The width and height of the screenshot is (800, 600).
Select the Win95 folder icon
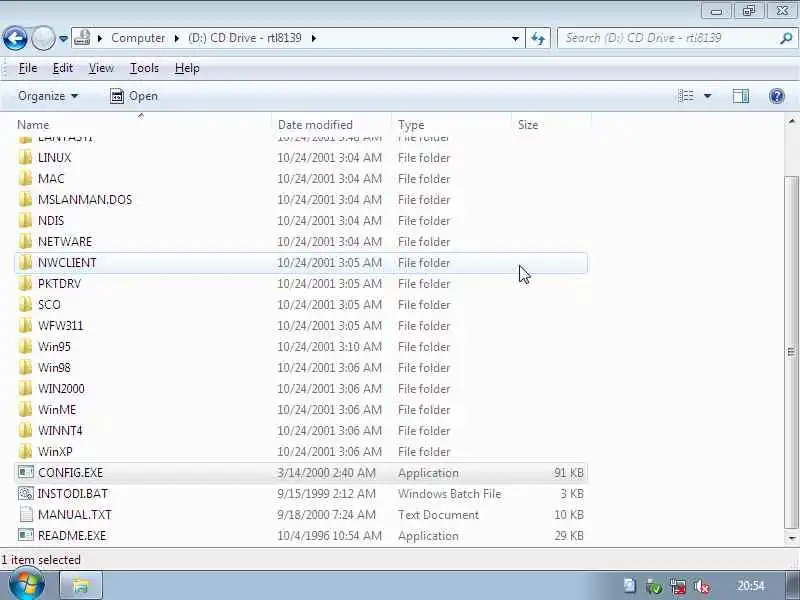pyautogui.click(x=25, y=346)
